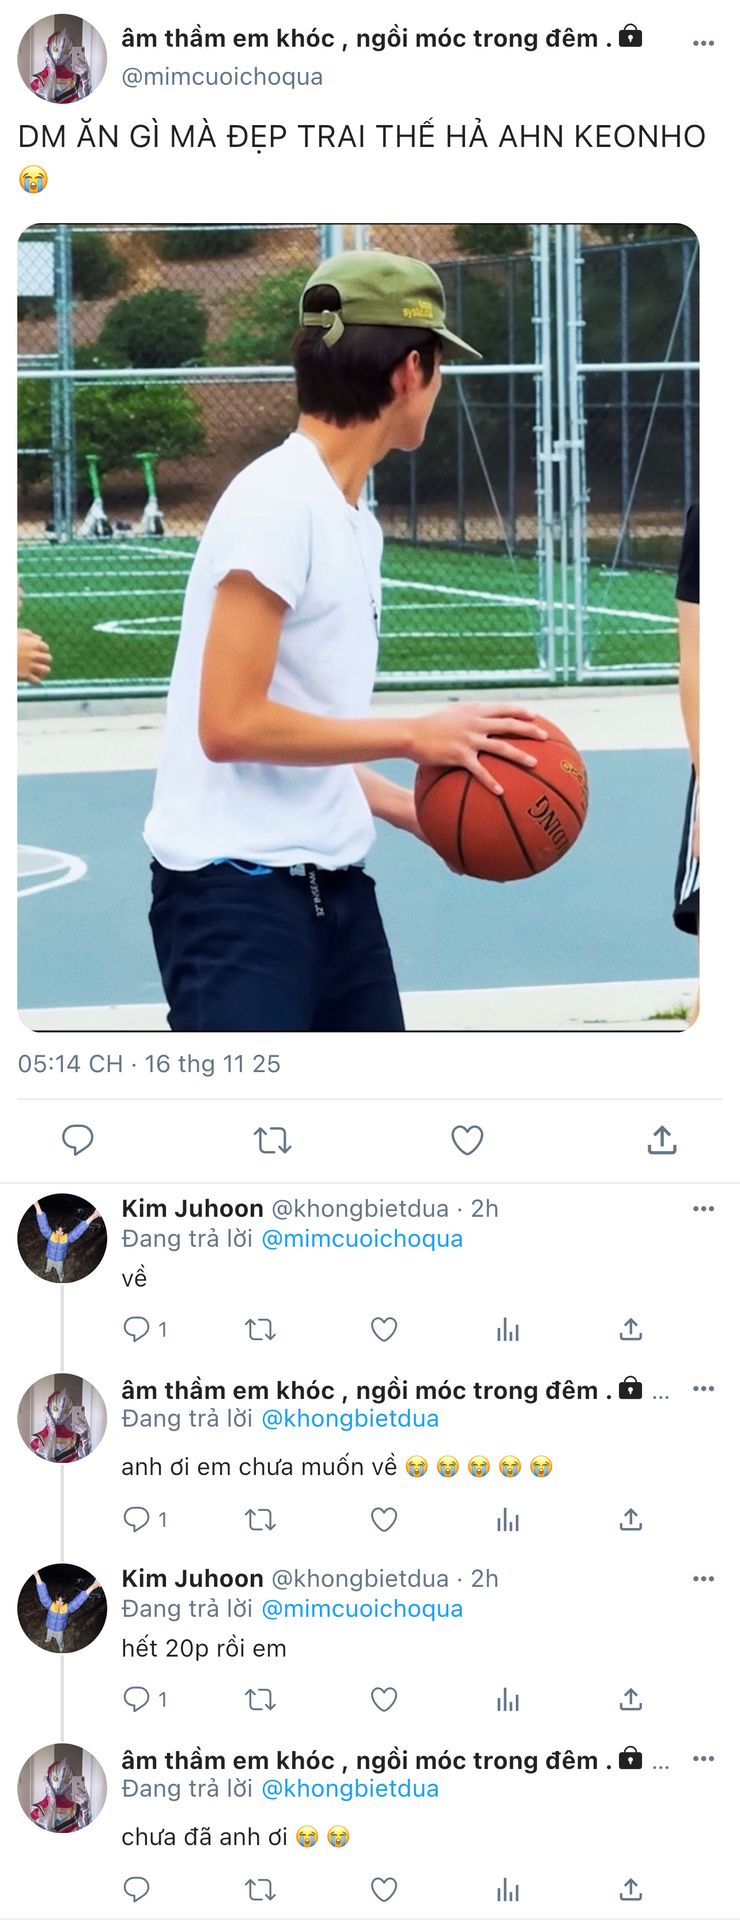Image resolution: width=740 pixels, height=1920 pixels.
Task: Open @khongbietdua mention in the last reply
Action: [x=350, y=1789]
